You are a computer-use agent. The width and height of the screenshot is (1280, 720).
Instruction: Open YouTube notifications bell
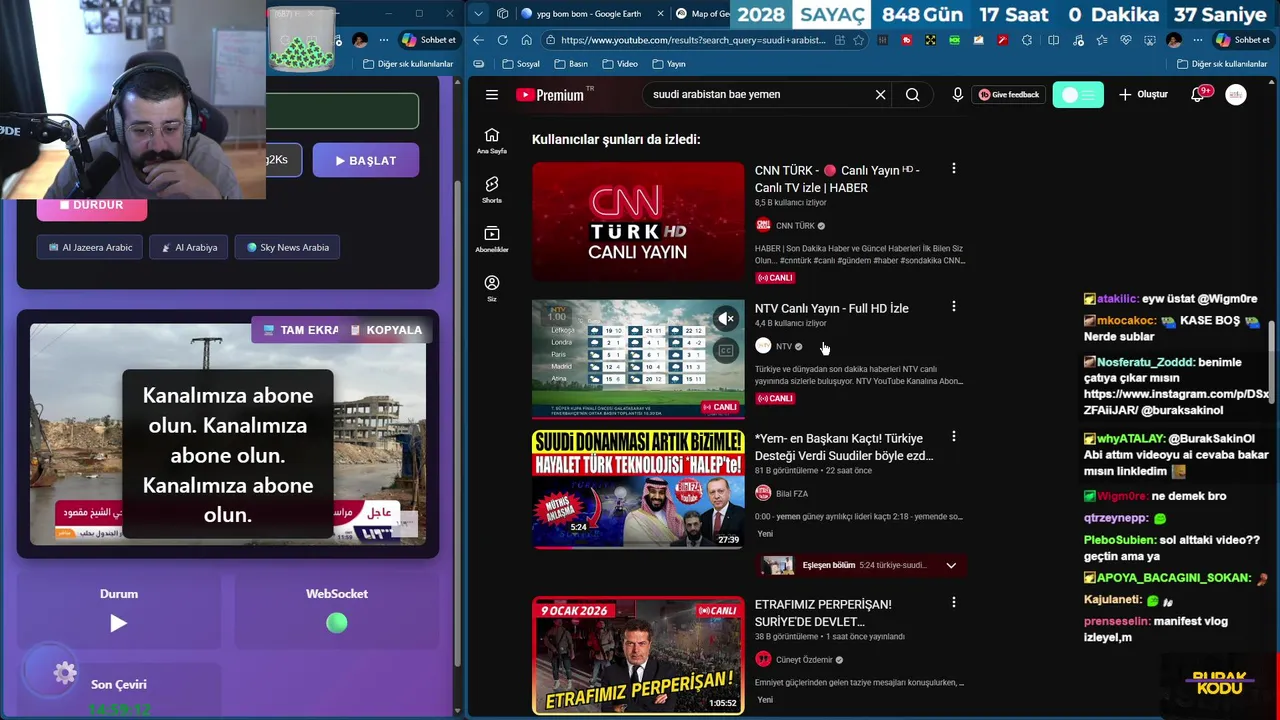click(1199, 94)
